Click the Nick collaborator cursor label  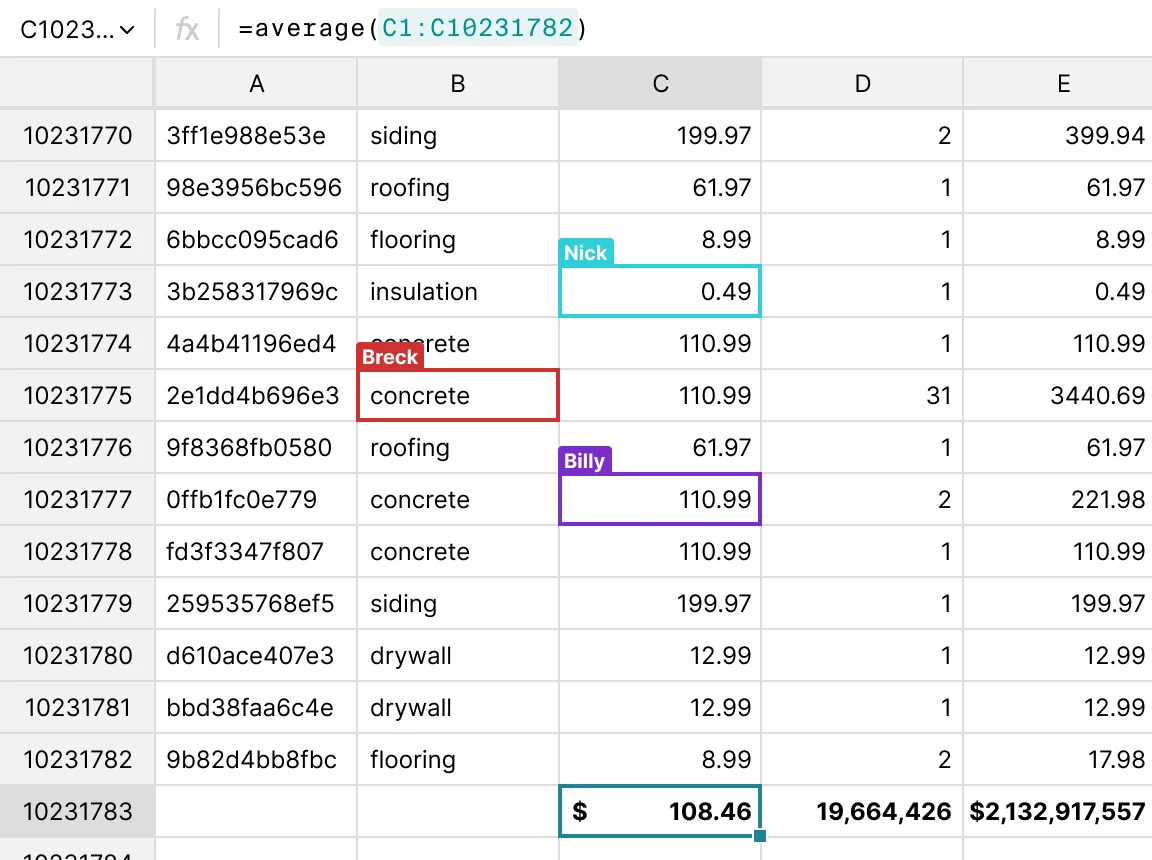point(585,253)
